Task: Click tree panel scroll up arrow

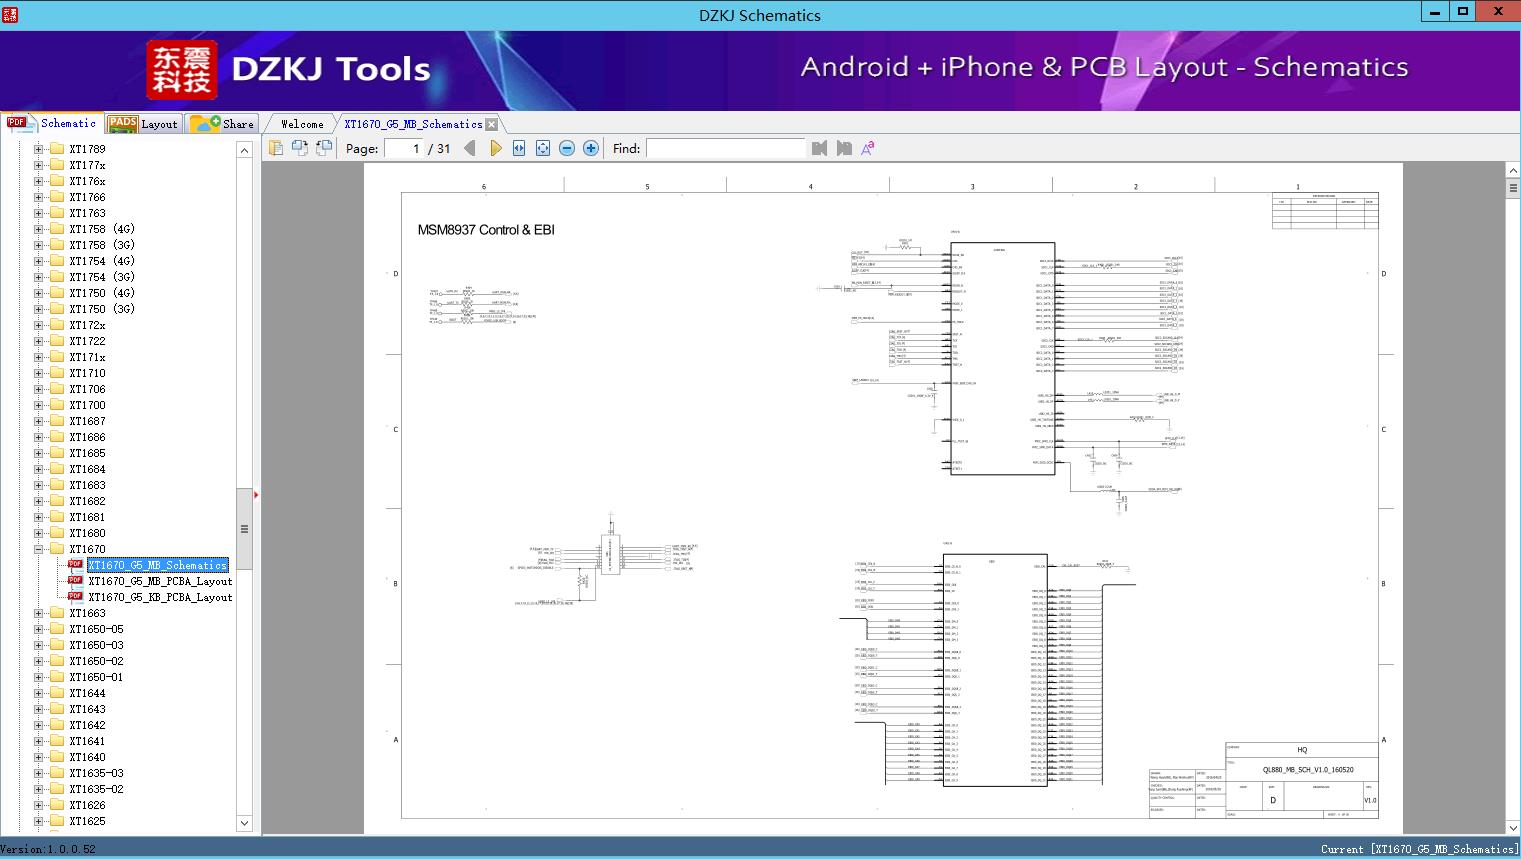Action: tap(244, 150)
